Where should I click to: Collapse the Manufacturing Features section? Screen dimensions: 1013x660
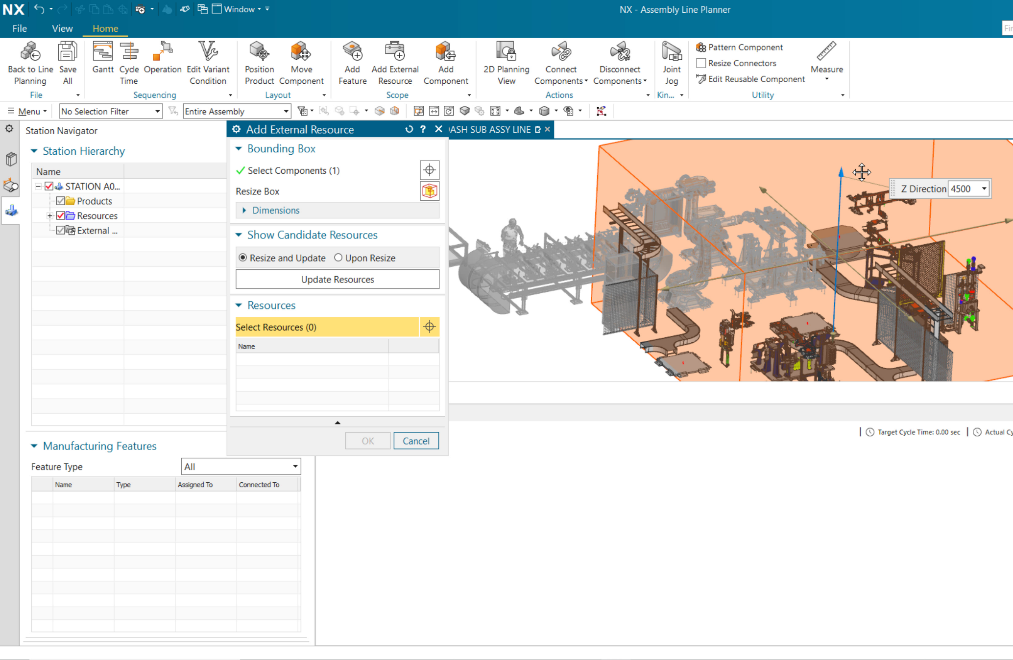tap(34, 446)
